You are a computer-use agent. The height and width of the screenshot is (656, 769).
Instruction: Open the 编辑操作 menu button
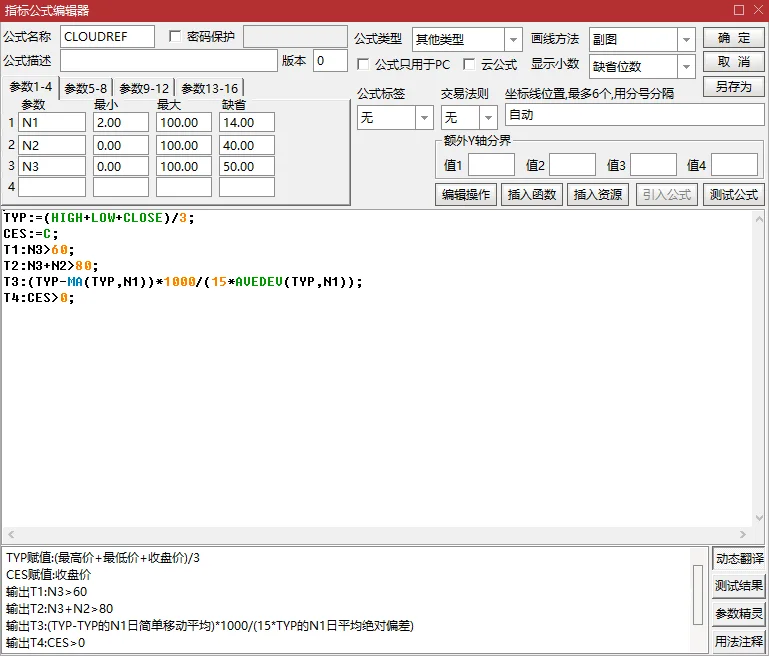pyautogui.click(x=466, y=195)
